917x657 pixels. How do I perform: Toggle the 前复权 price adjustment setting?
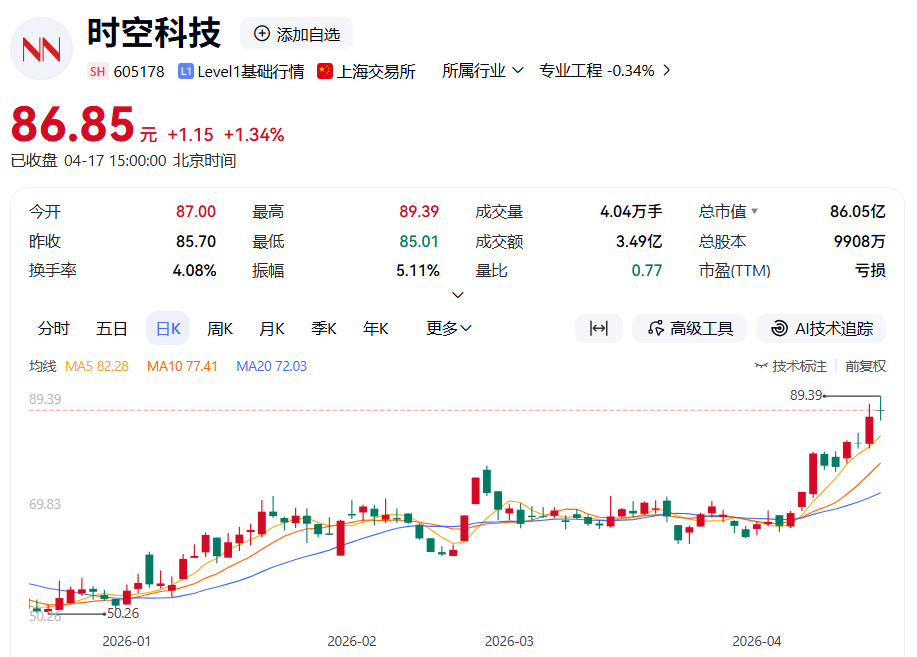865,366
